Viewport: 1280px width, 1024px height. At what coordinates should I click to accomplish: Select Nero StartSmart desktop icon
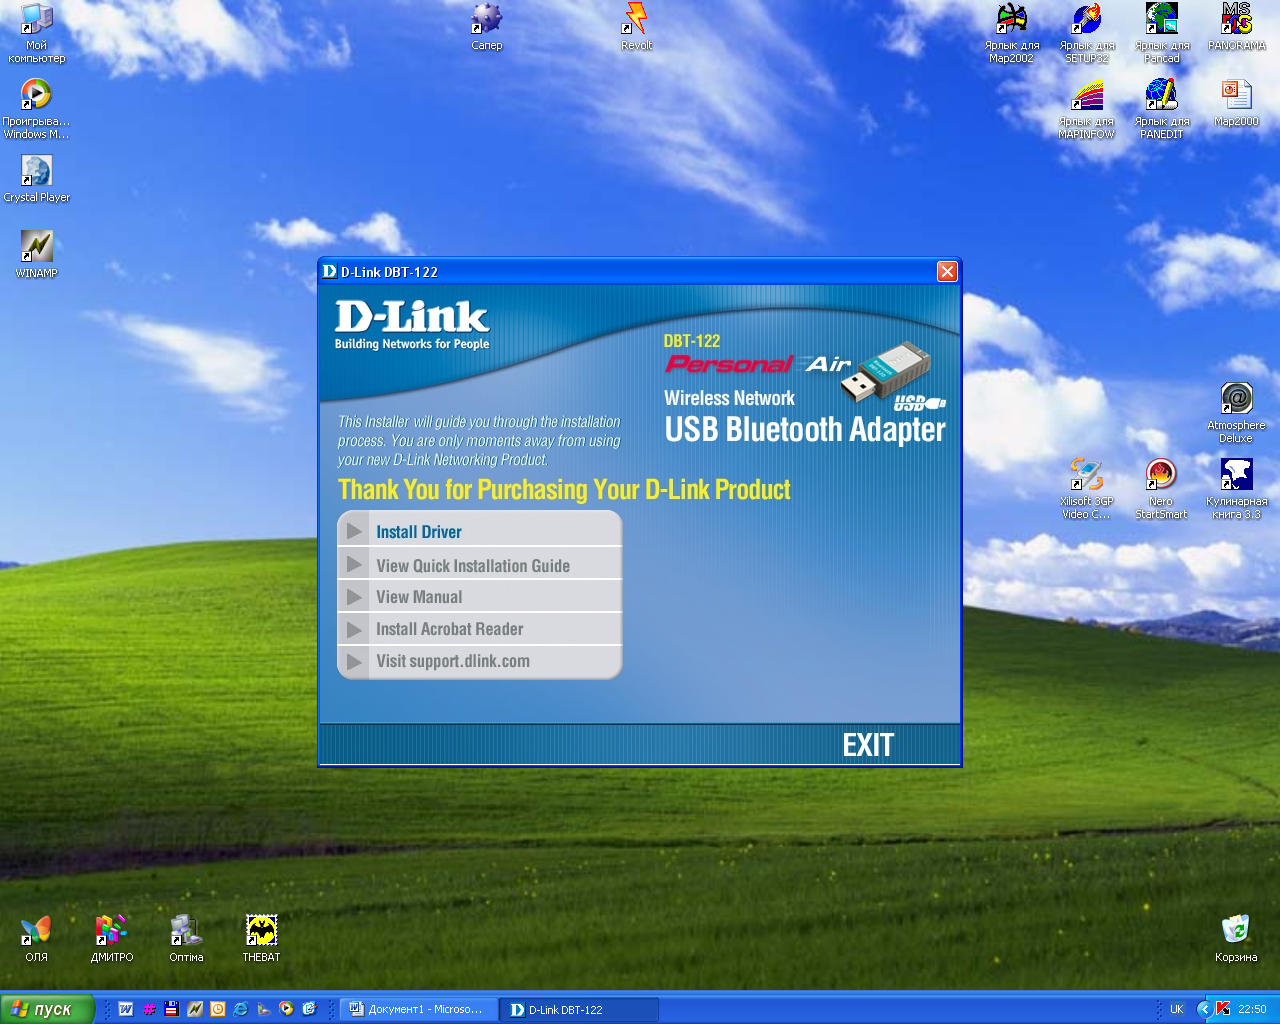coord(1162,489)
